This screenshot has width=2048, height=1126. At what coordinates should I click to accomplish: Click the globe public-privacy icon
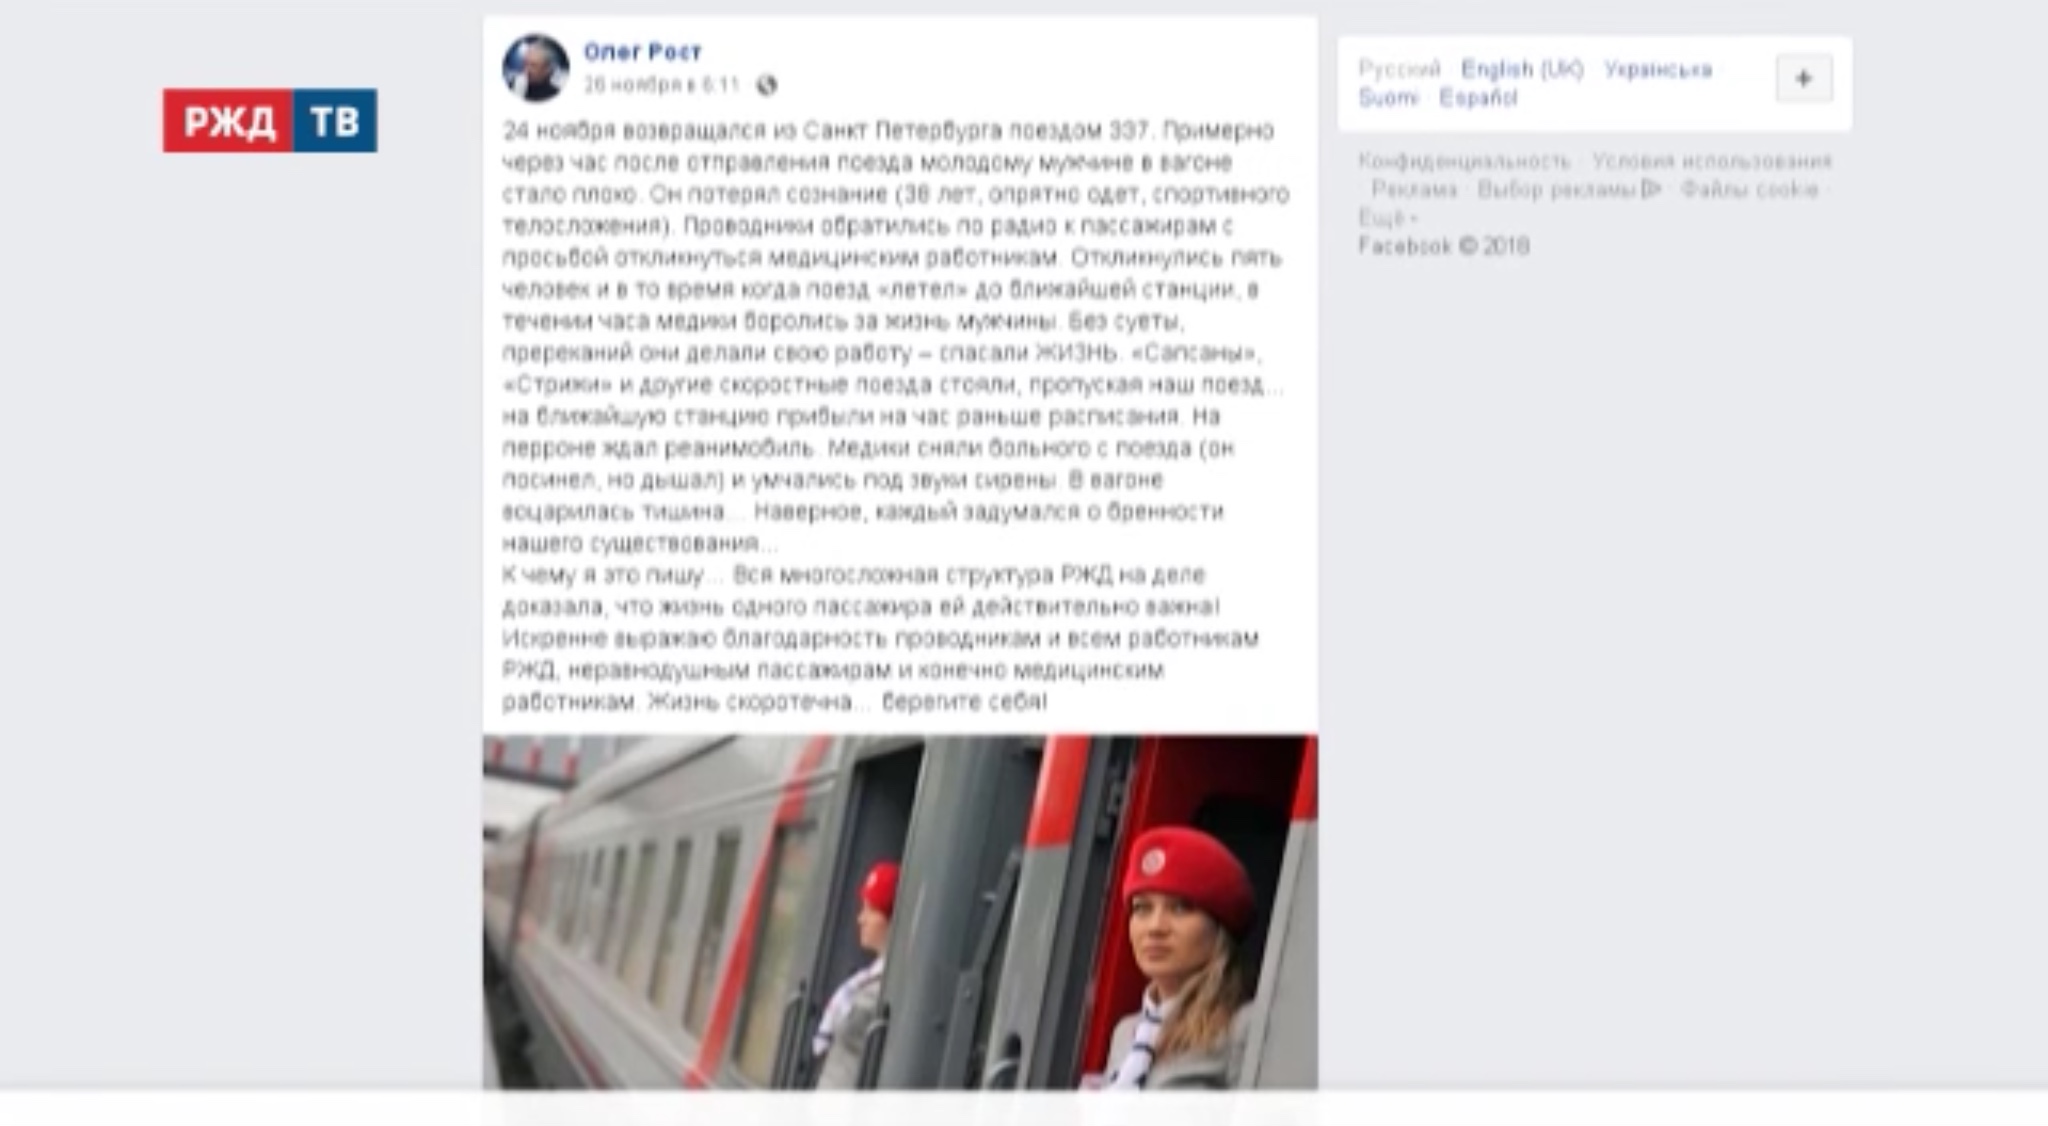click(767, 86)
